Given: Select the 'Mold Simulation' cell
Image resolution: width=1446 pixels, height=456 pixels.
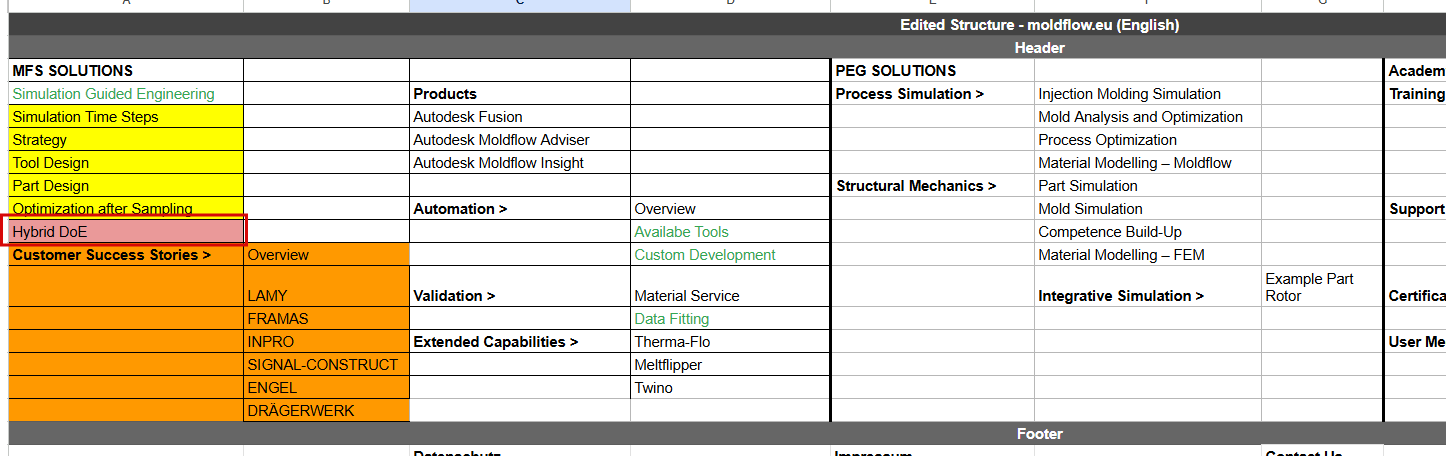Looking at the screenshot, I should [1148, 209].
